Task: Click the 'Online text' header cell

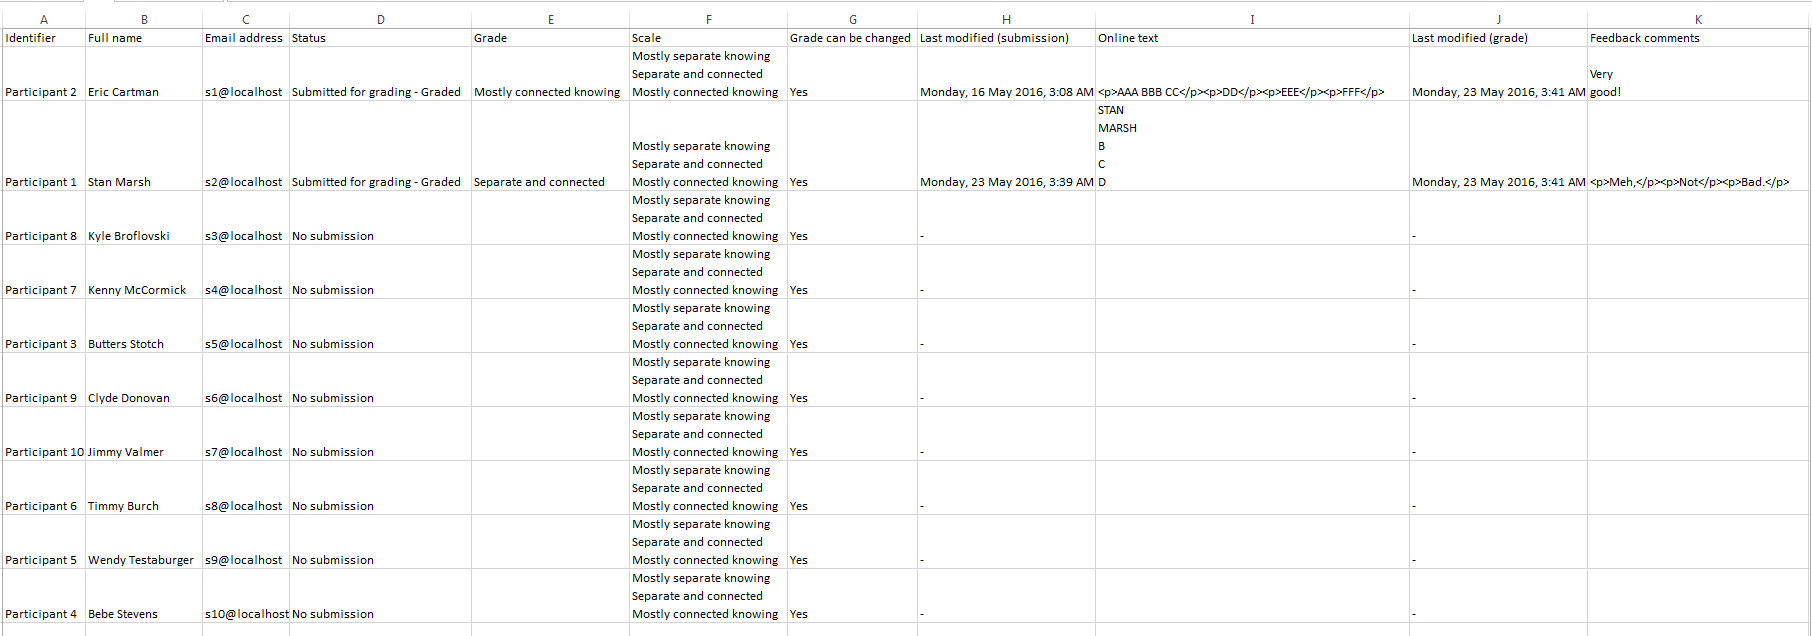Action: tap(1252, 38)
